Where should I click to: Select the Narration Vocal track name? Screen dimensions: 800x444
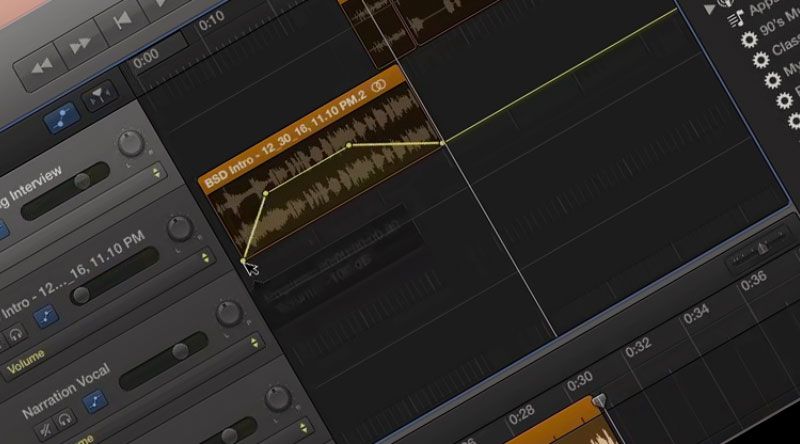pos(66,390)
